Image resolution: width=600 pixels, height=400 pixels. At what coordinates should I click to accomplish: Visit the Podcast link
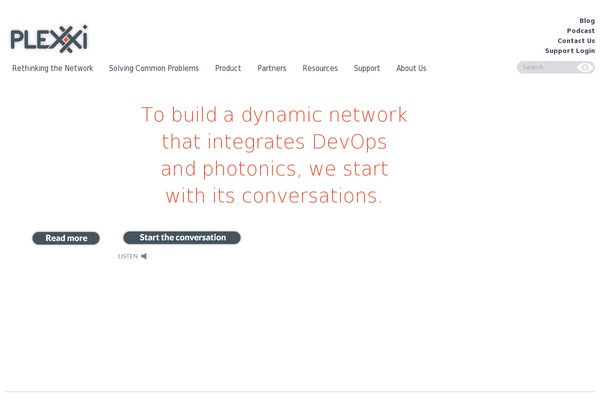[580, 30]
